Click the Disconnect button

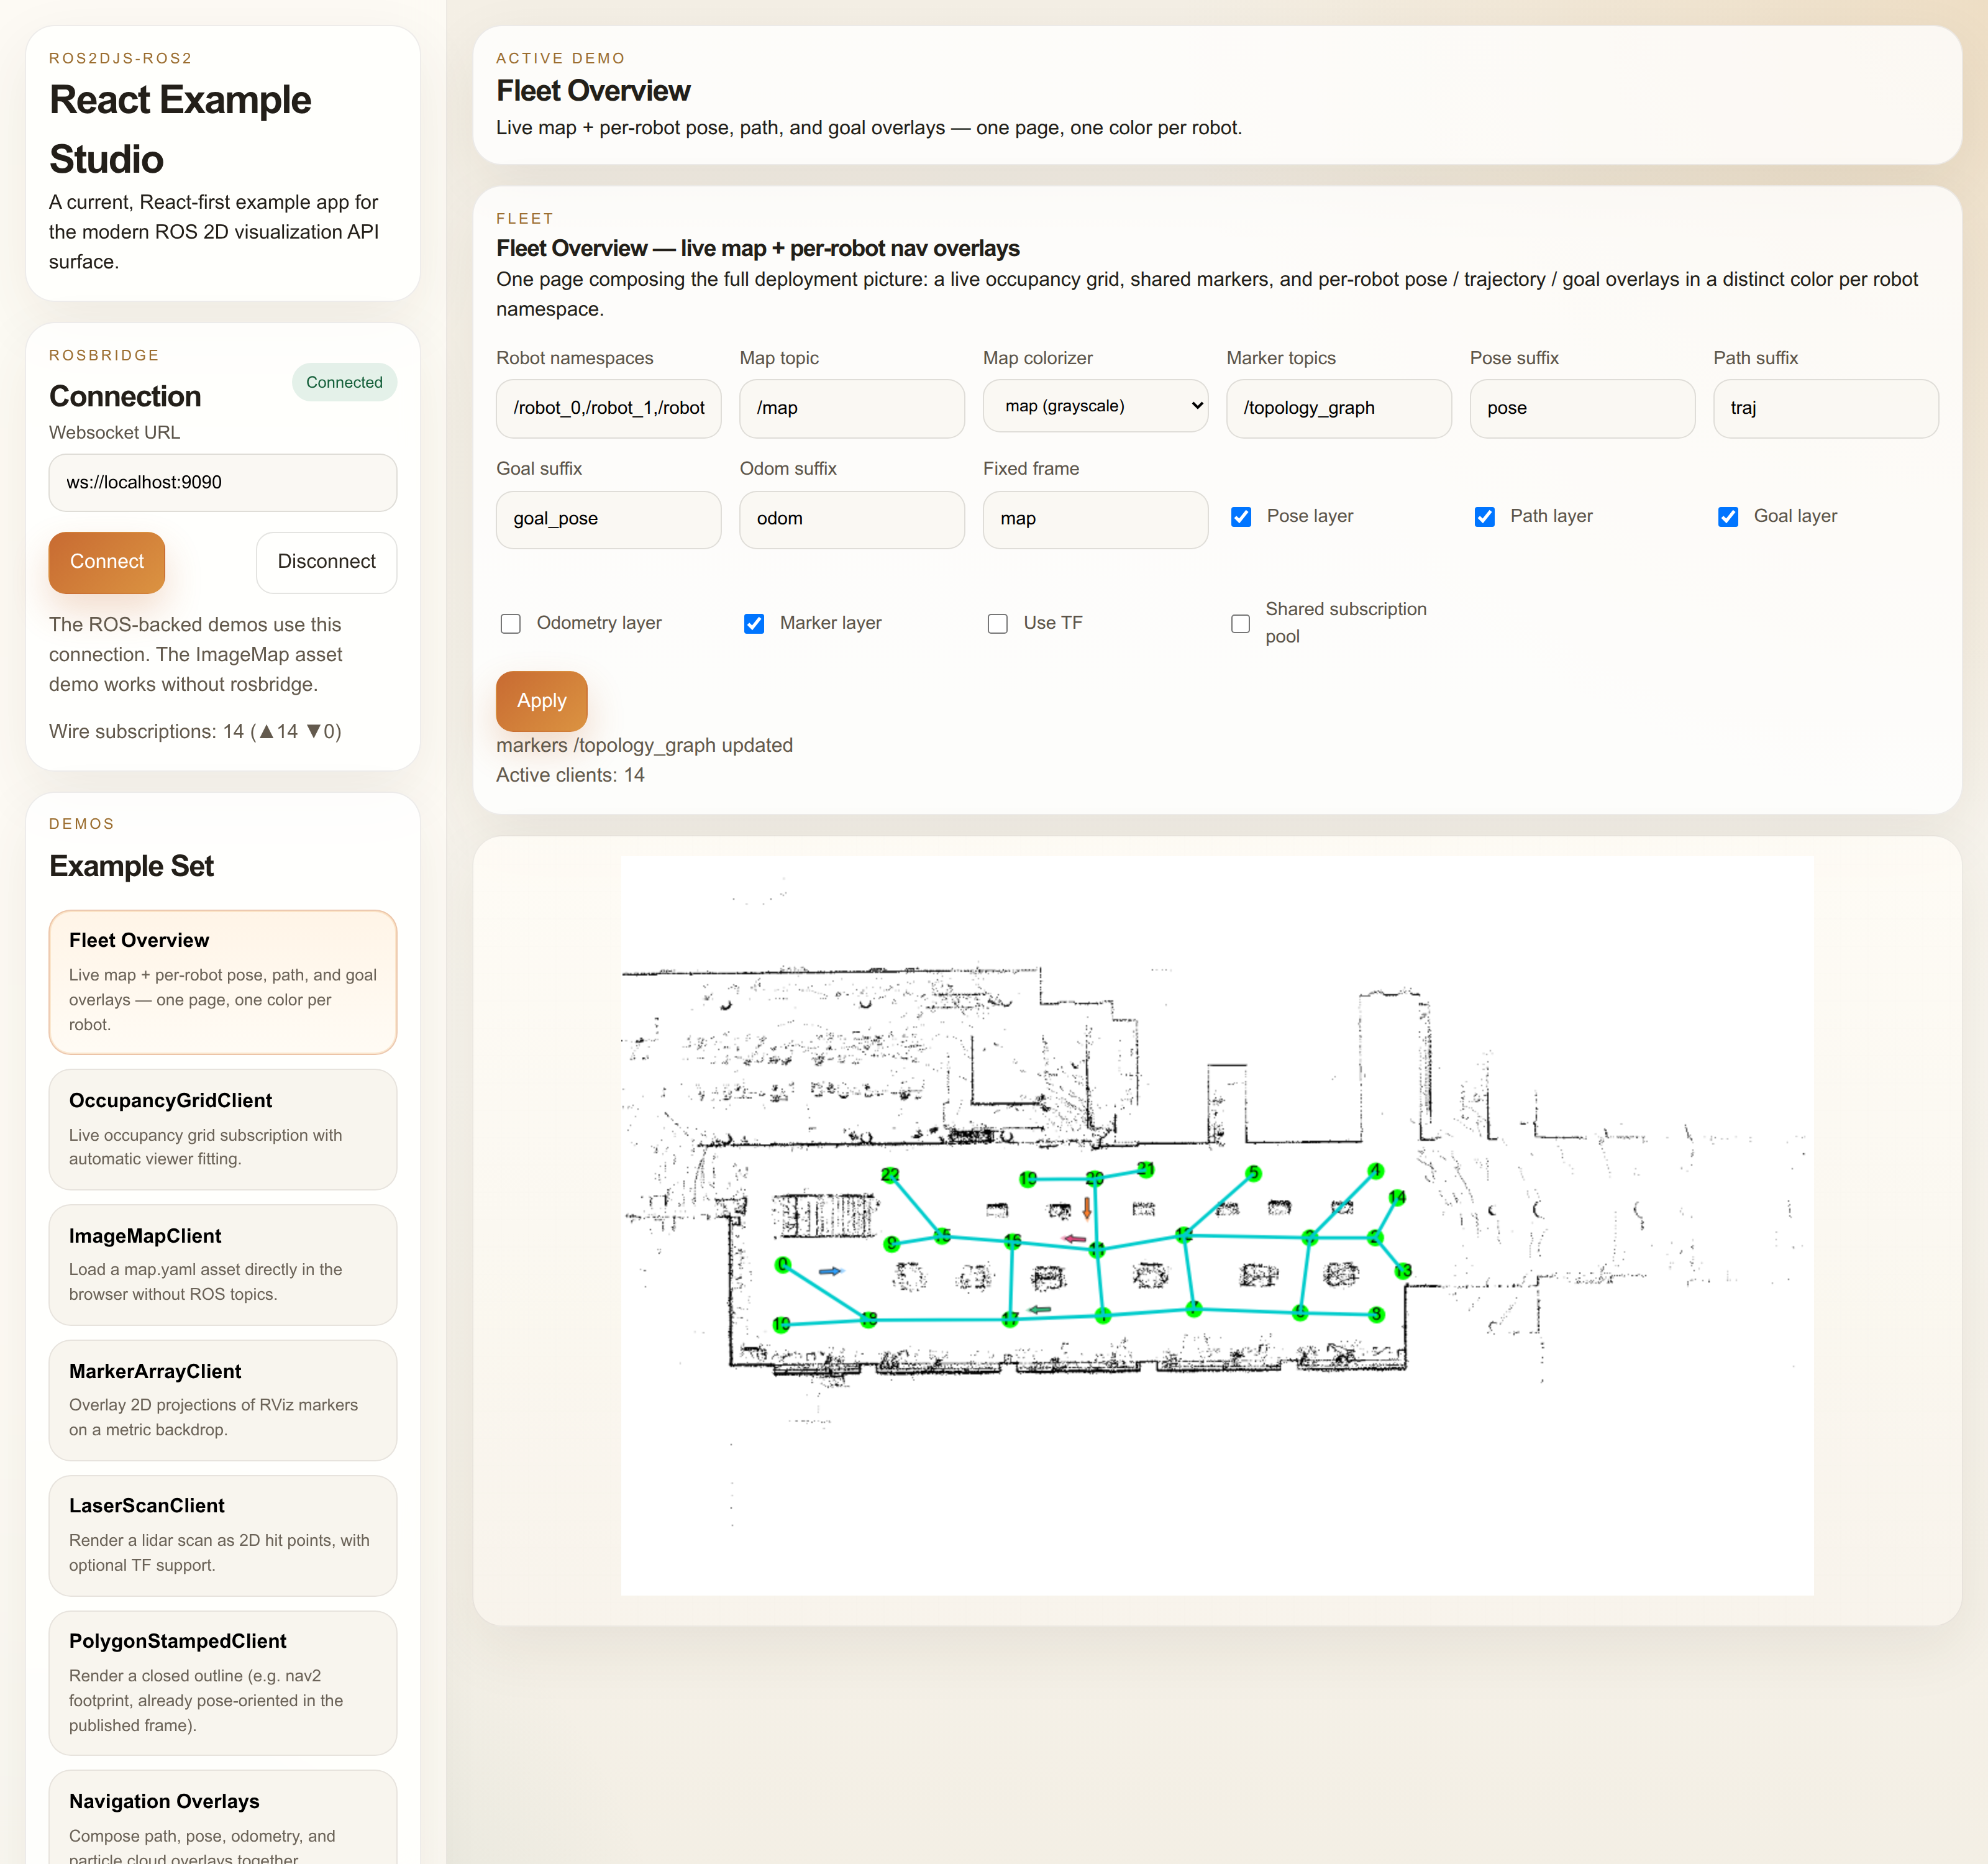coord(326,562)
